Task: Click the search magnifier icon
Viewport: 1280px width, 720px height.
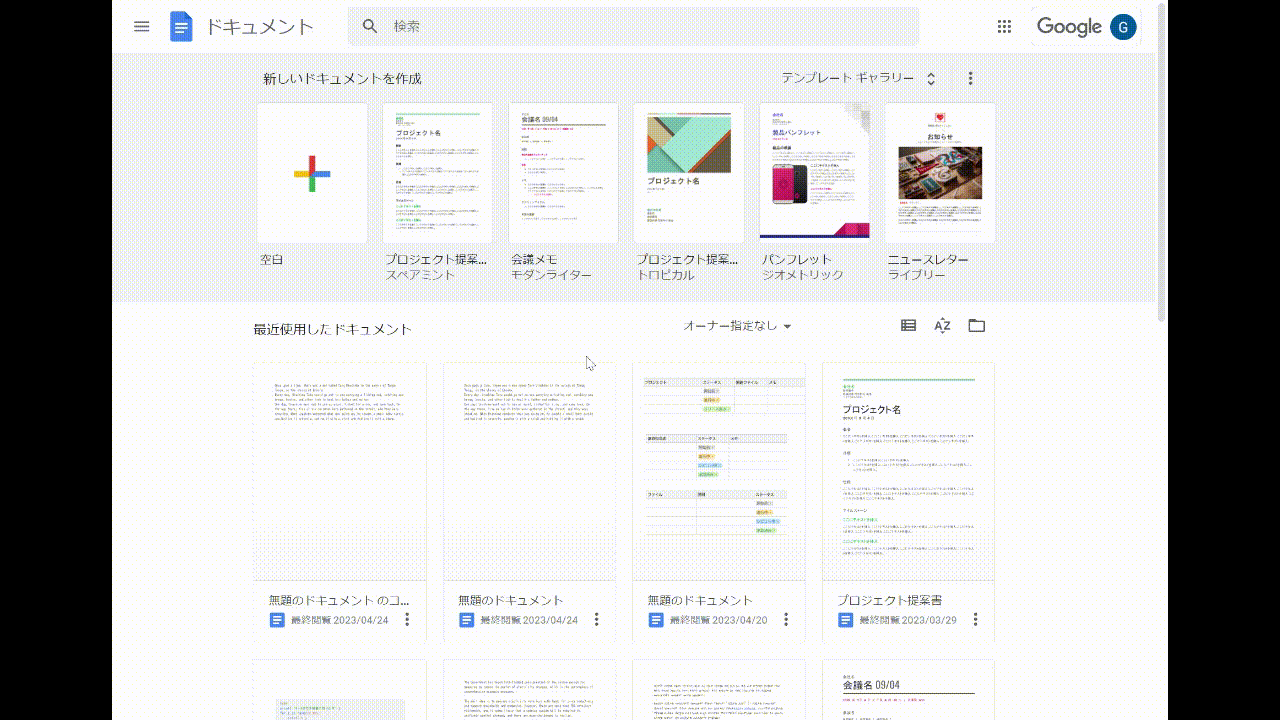Action: point(370,27)
